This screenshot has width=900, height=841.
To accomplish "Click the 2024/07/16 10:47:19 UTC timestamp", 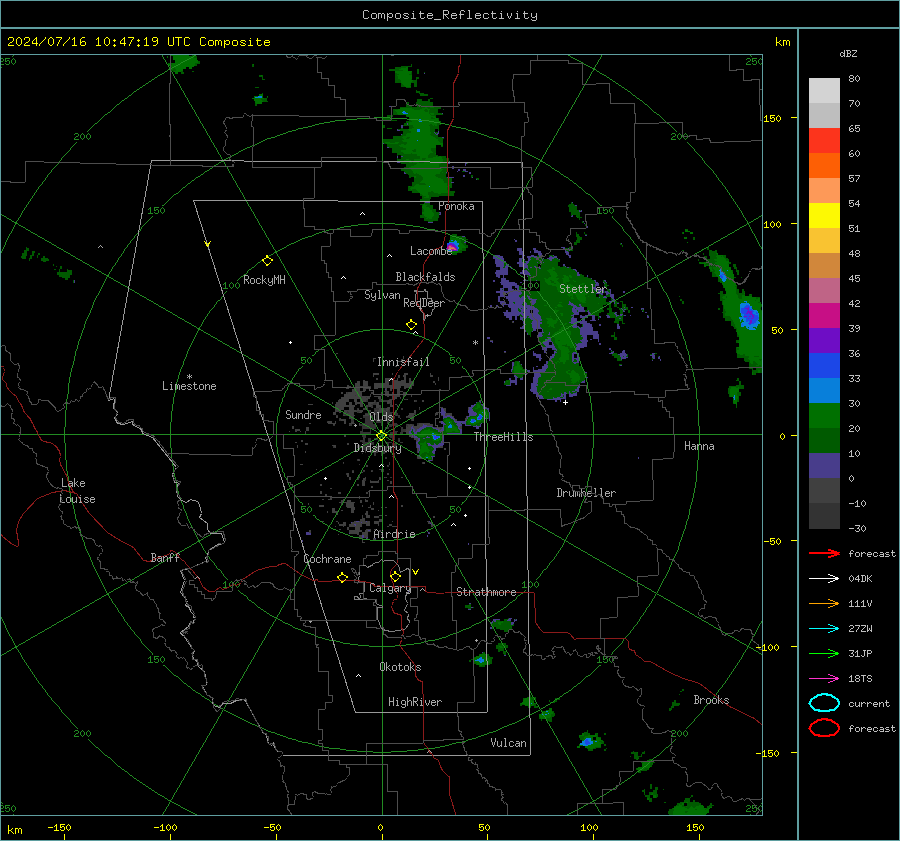I will tap(99, 42).
